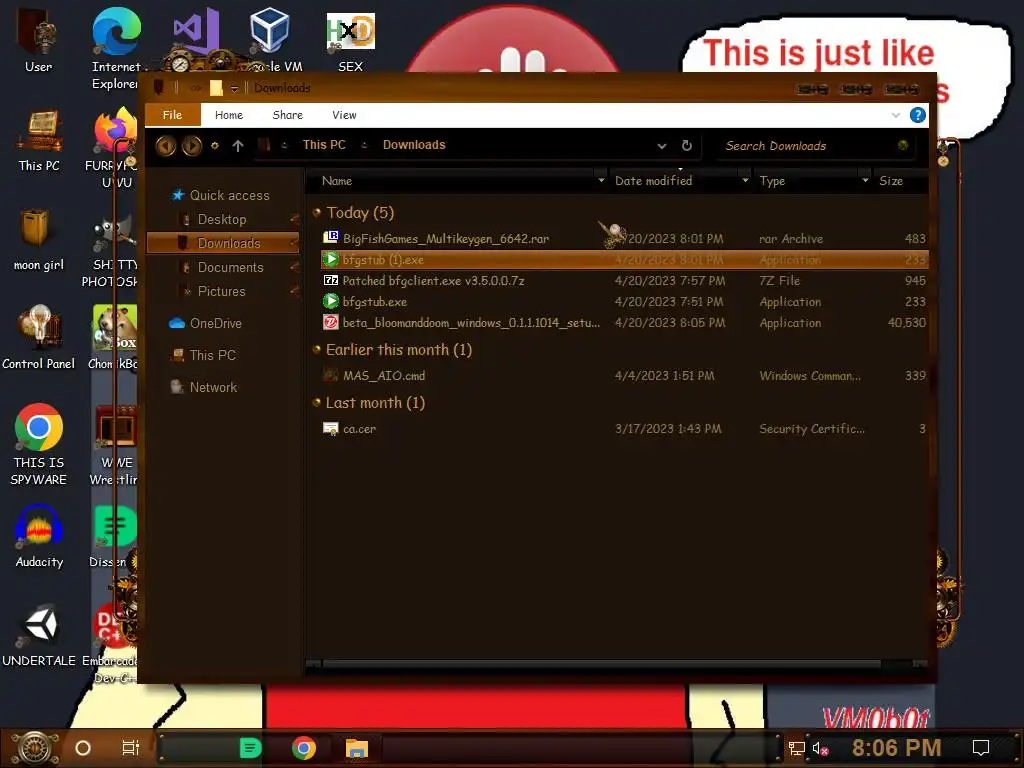This screenshot has width=1024, height=768.
Task: Launch the UNDERTALE Unity shortcut
Action: point(39,635)
